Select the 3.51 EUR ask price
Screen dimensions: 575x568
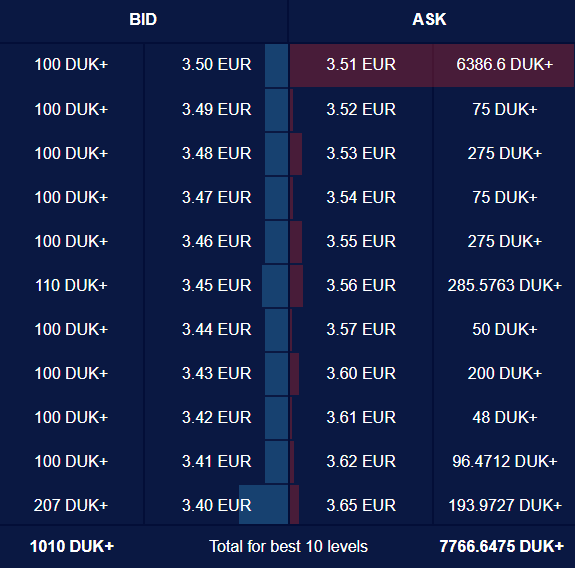361,65
